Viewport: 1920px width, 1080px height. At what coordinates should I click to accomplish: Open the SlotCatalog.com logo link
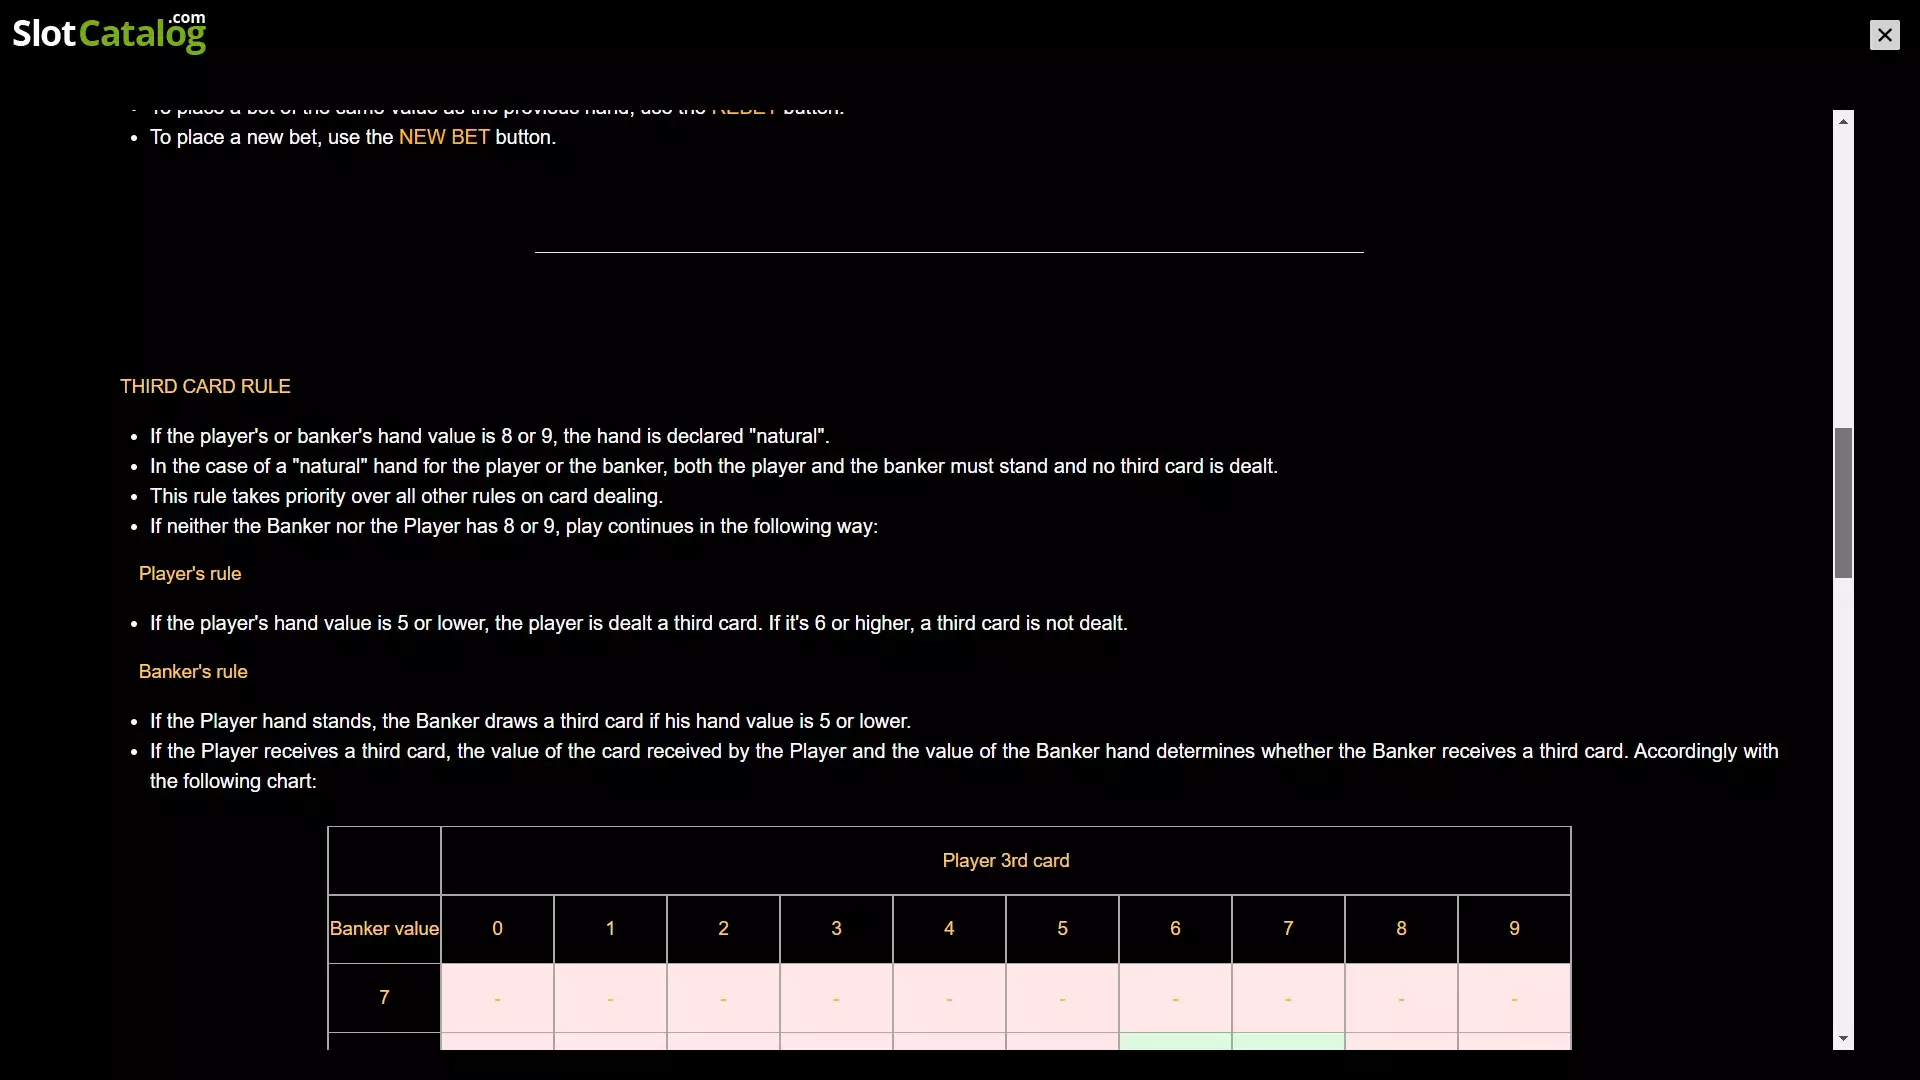pyautogui.click(x=109, y=32)
